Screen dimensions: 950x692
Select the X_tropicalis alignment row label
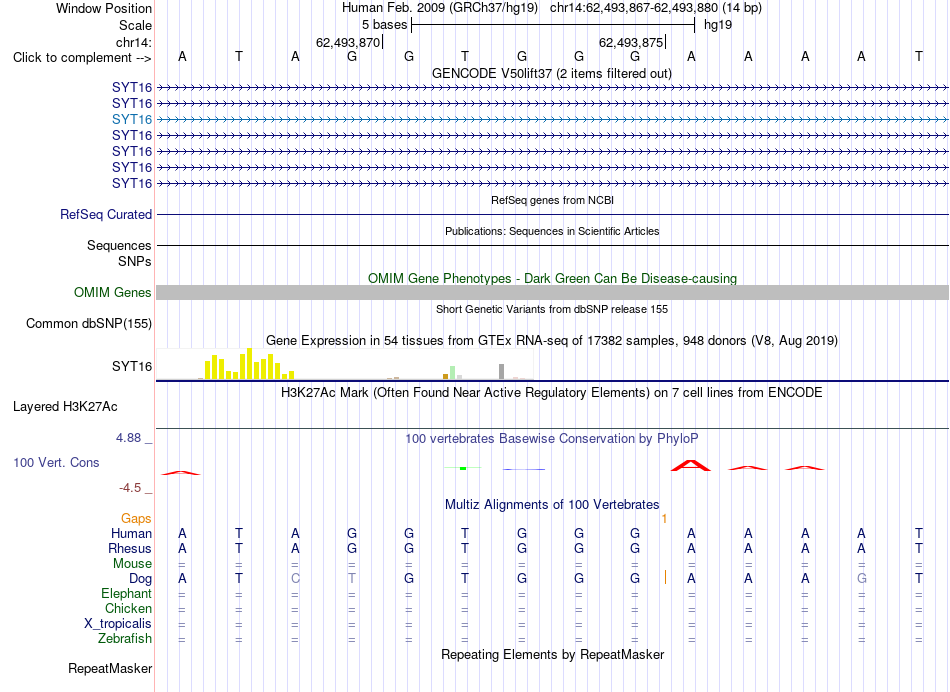[118, 624]
